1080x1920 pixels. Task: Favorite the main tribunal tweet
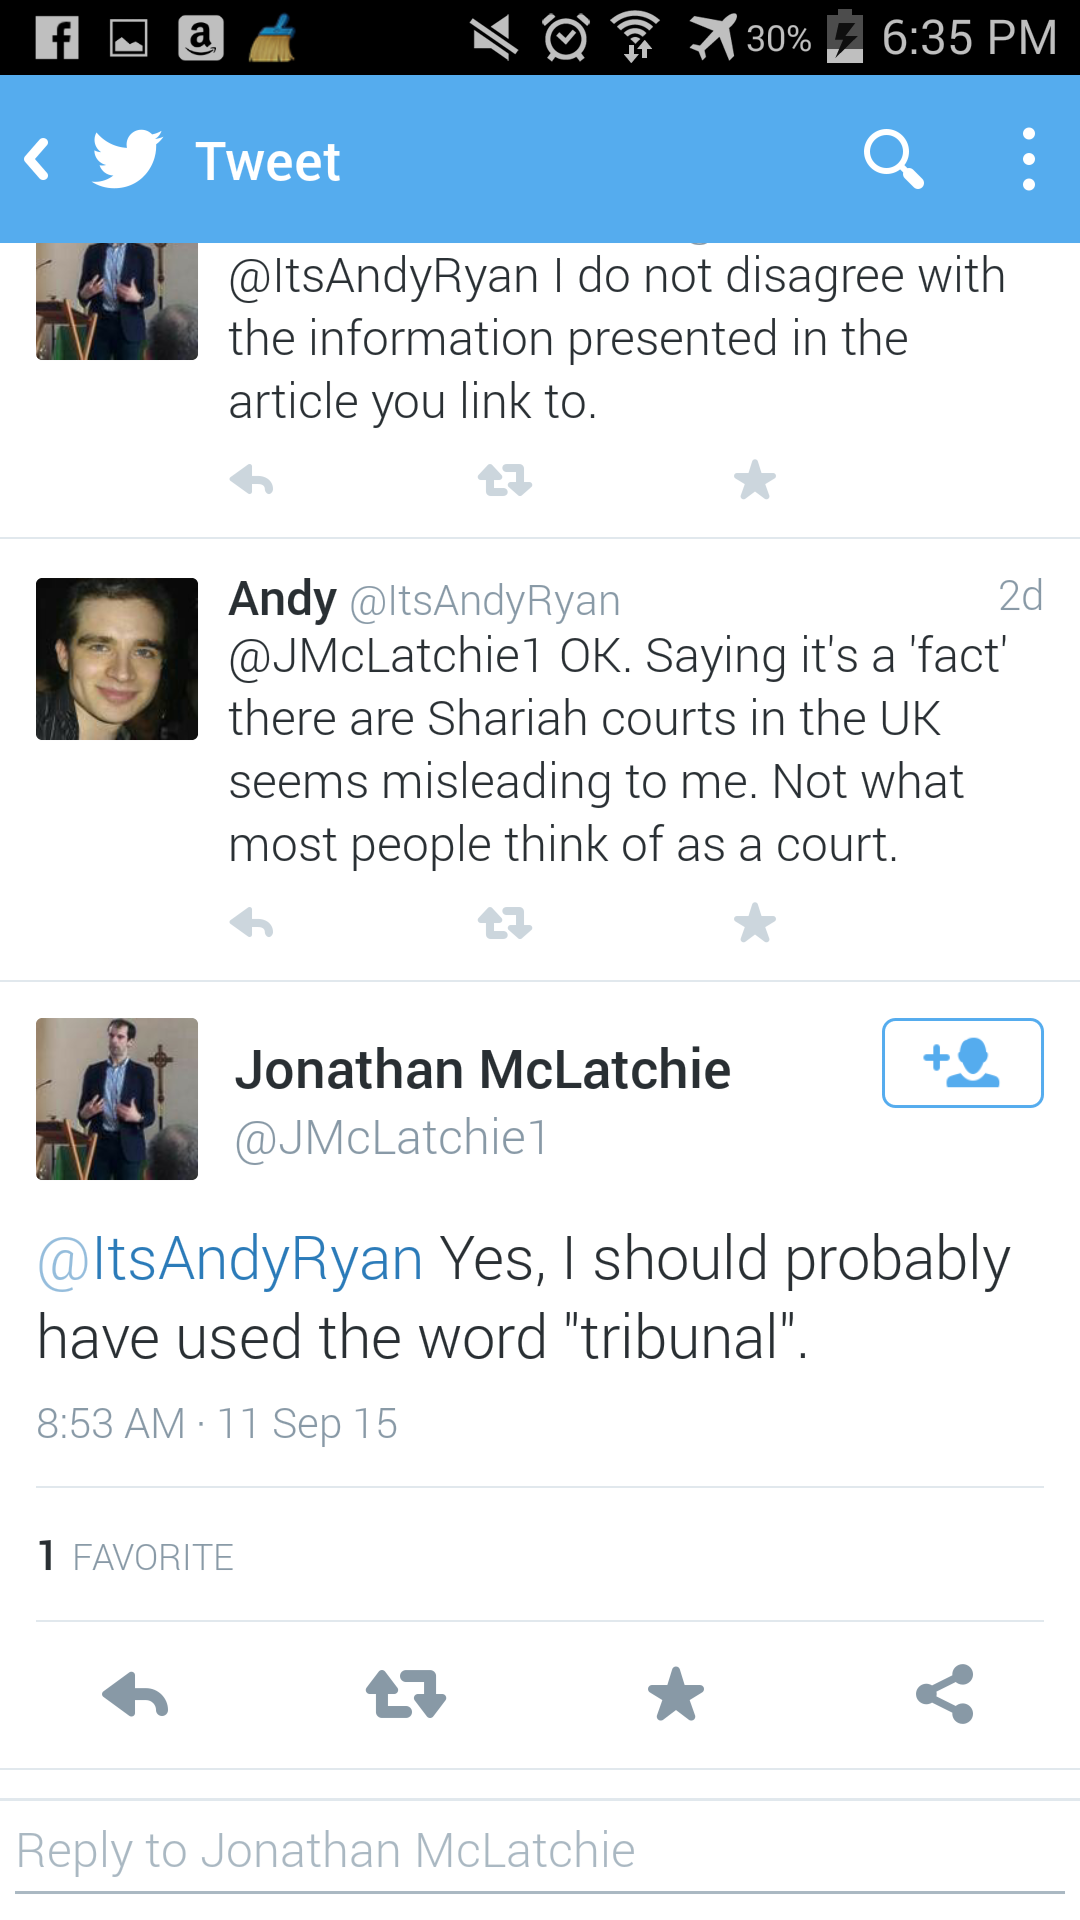tap(676, 1694)
